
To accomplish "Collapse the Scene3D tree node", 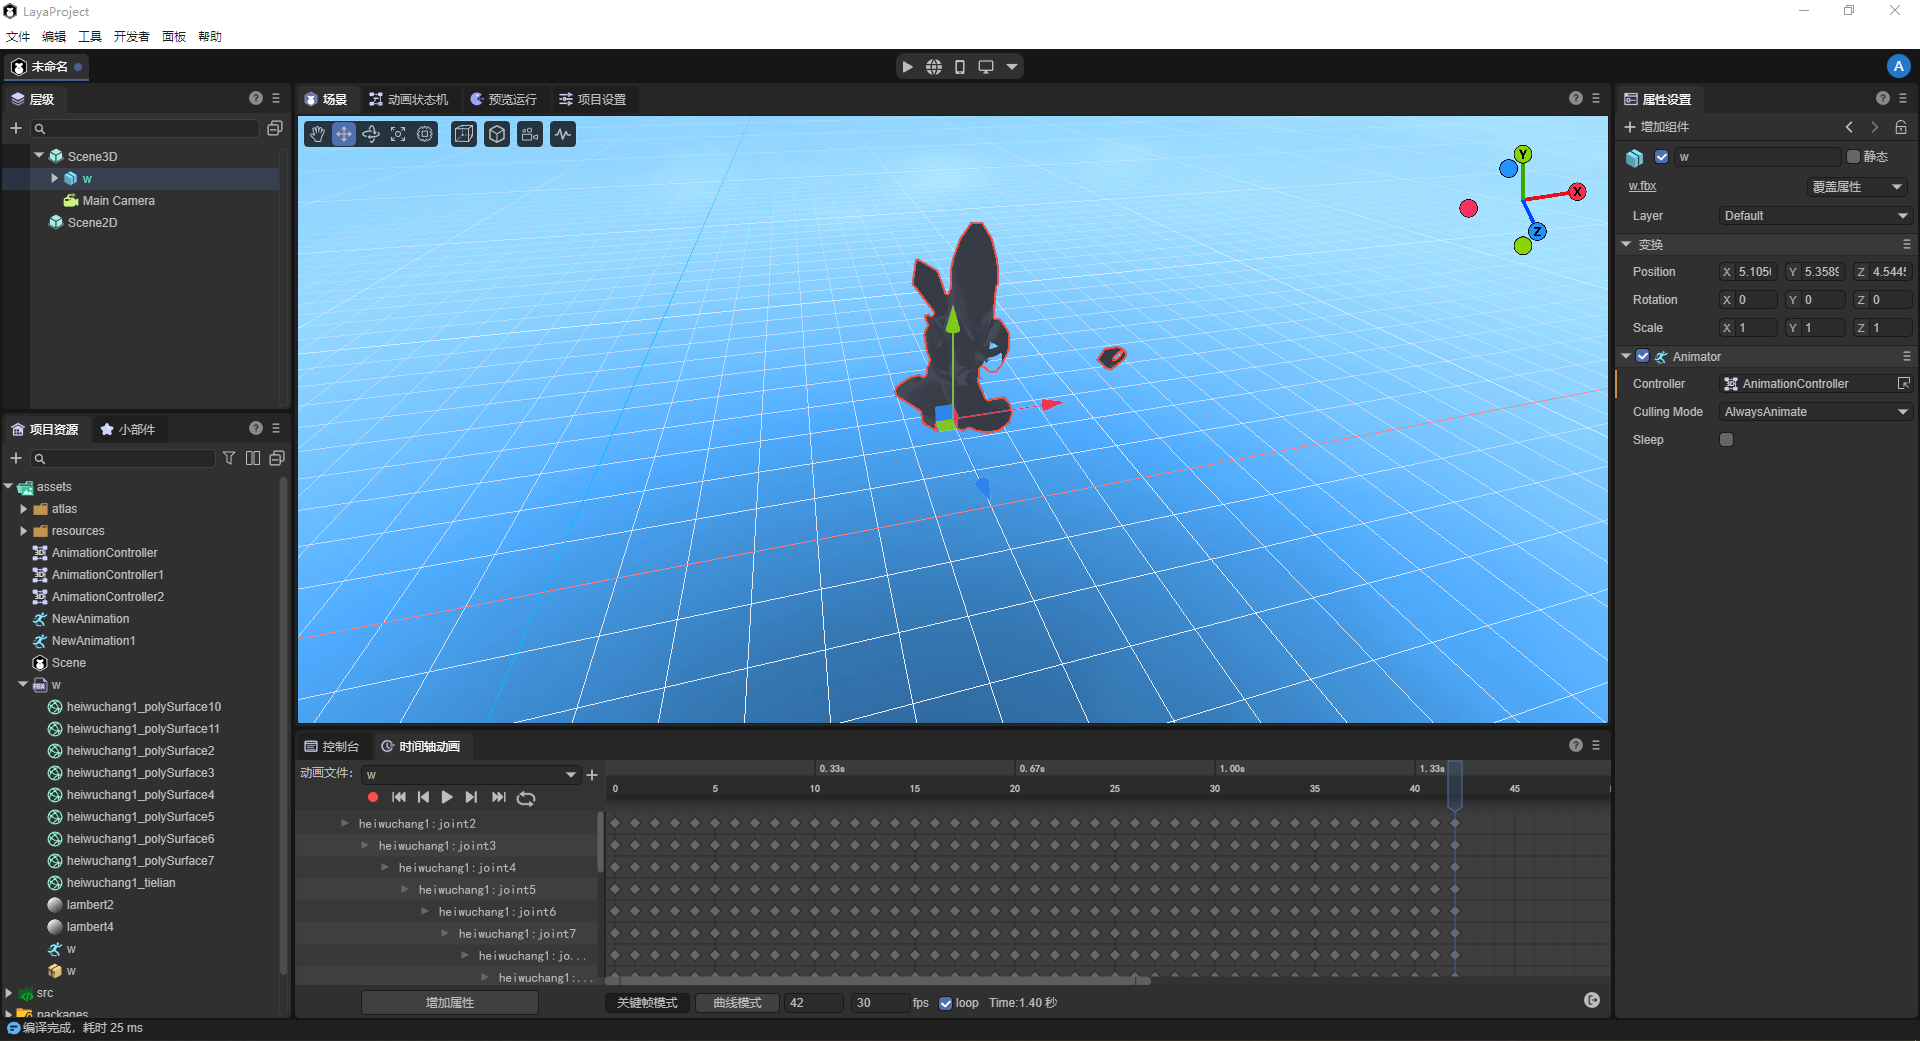I will (x=39, y=156).
